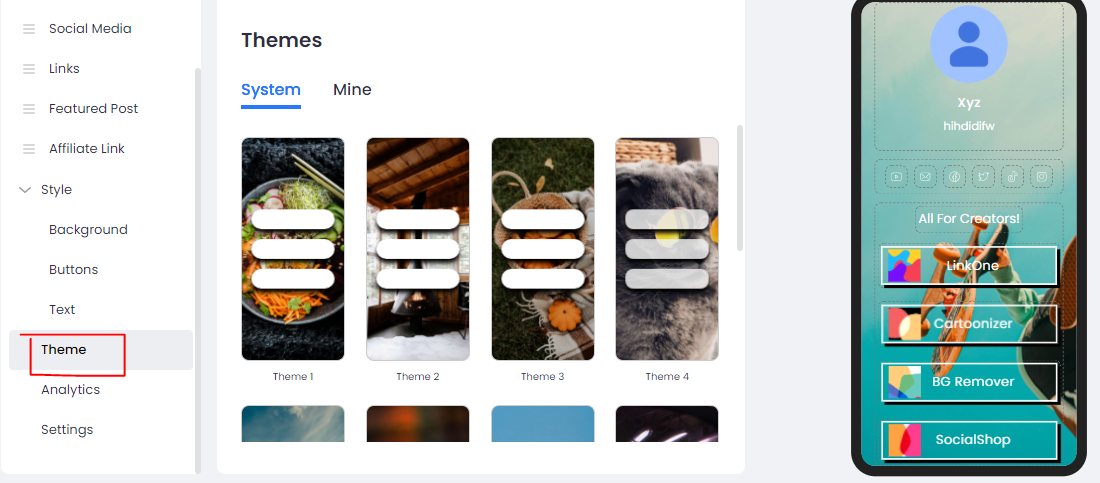Collapse the Style section chevron
1100x483 pixels.
[x=25, y=190]
